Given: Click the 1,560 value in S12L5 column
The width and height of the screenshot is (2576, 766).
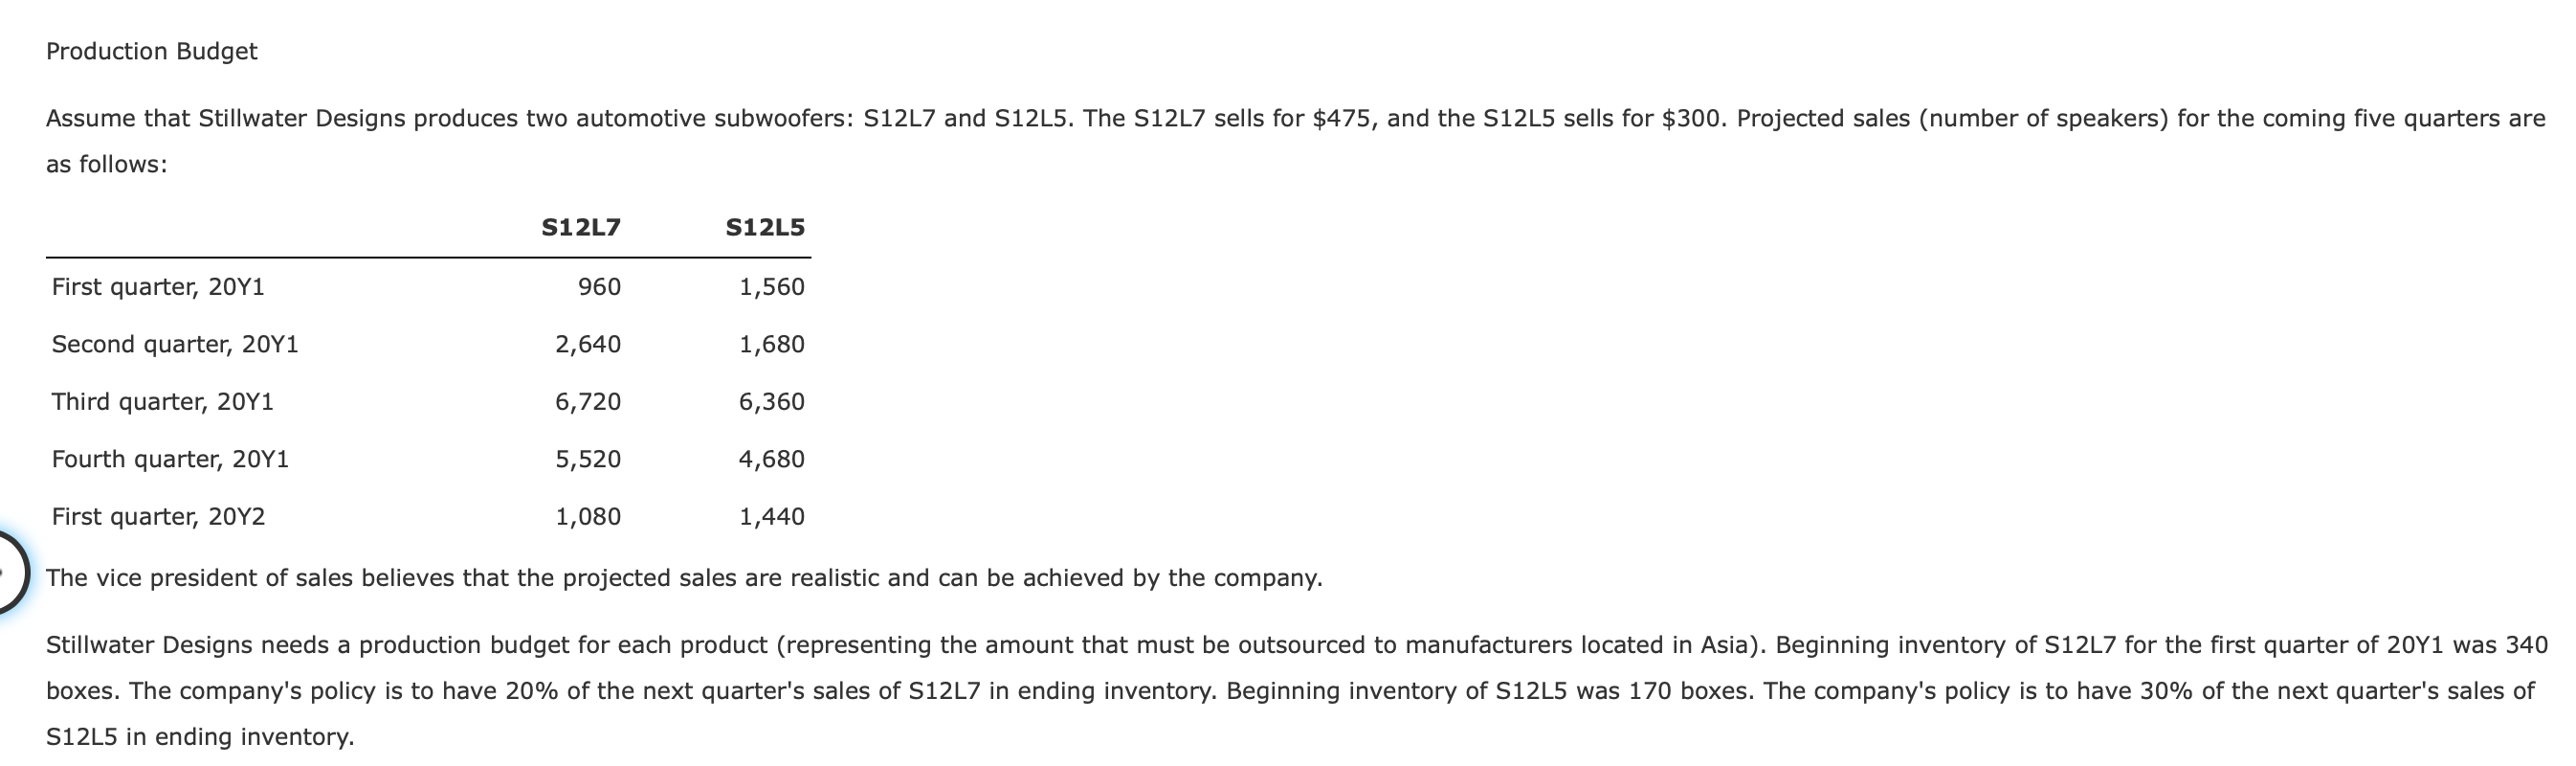Looking at the screenshot, I should [x=772, y=288].
